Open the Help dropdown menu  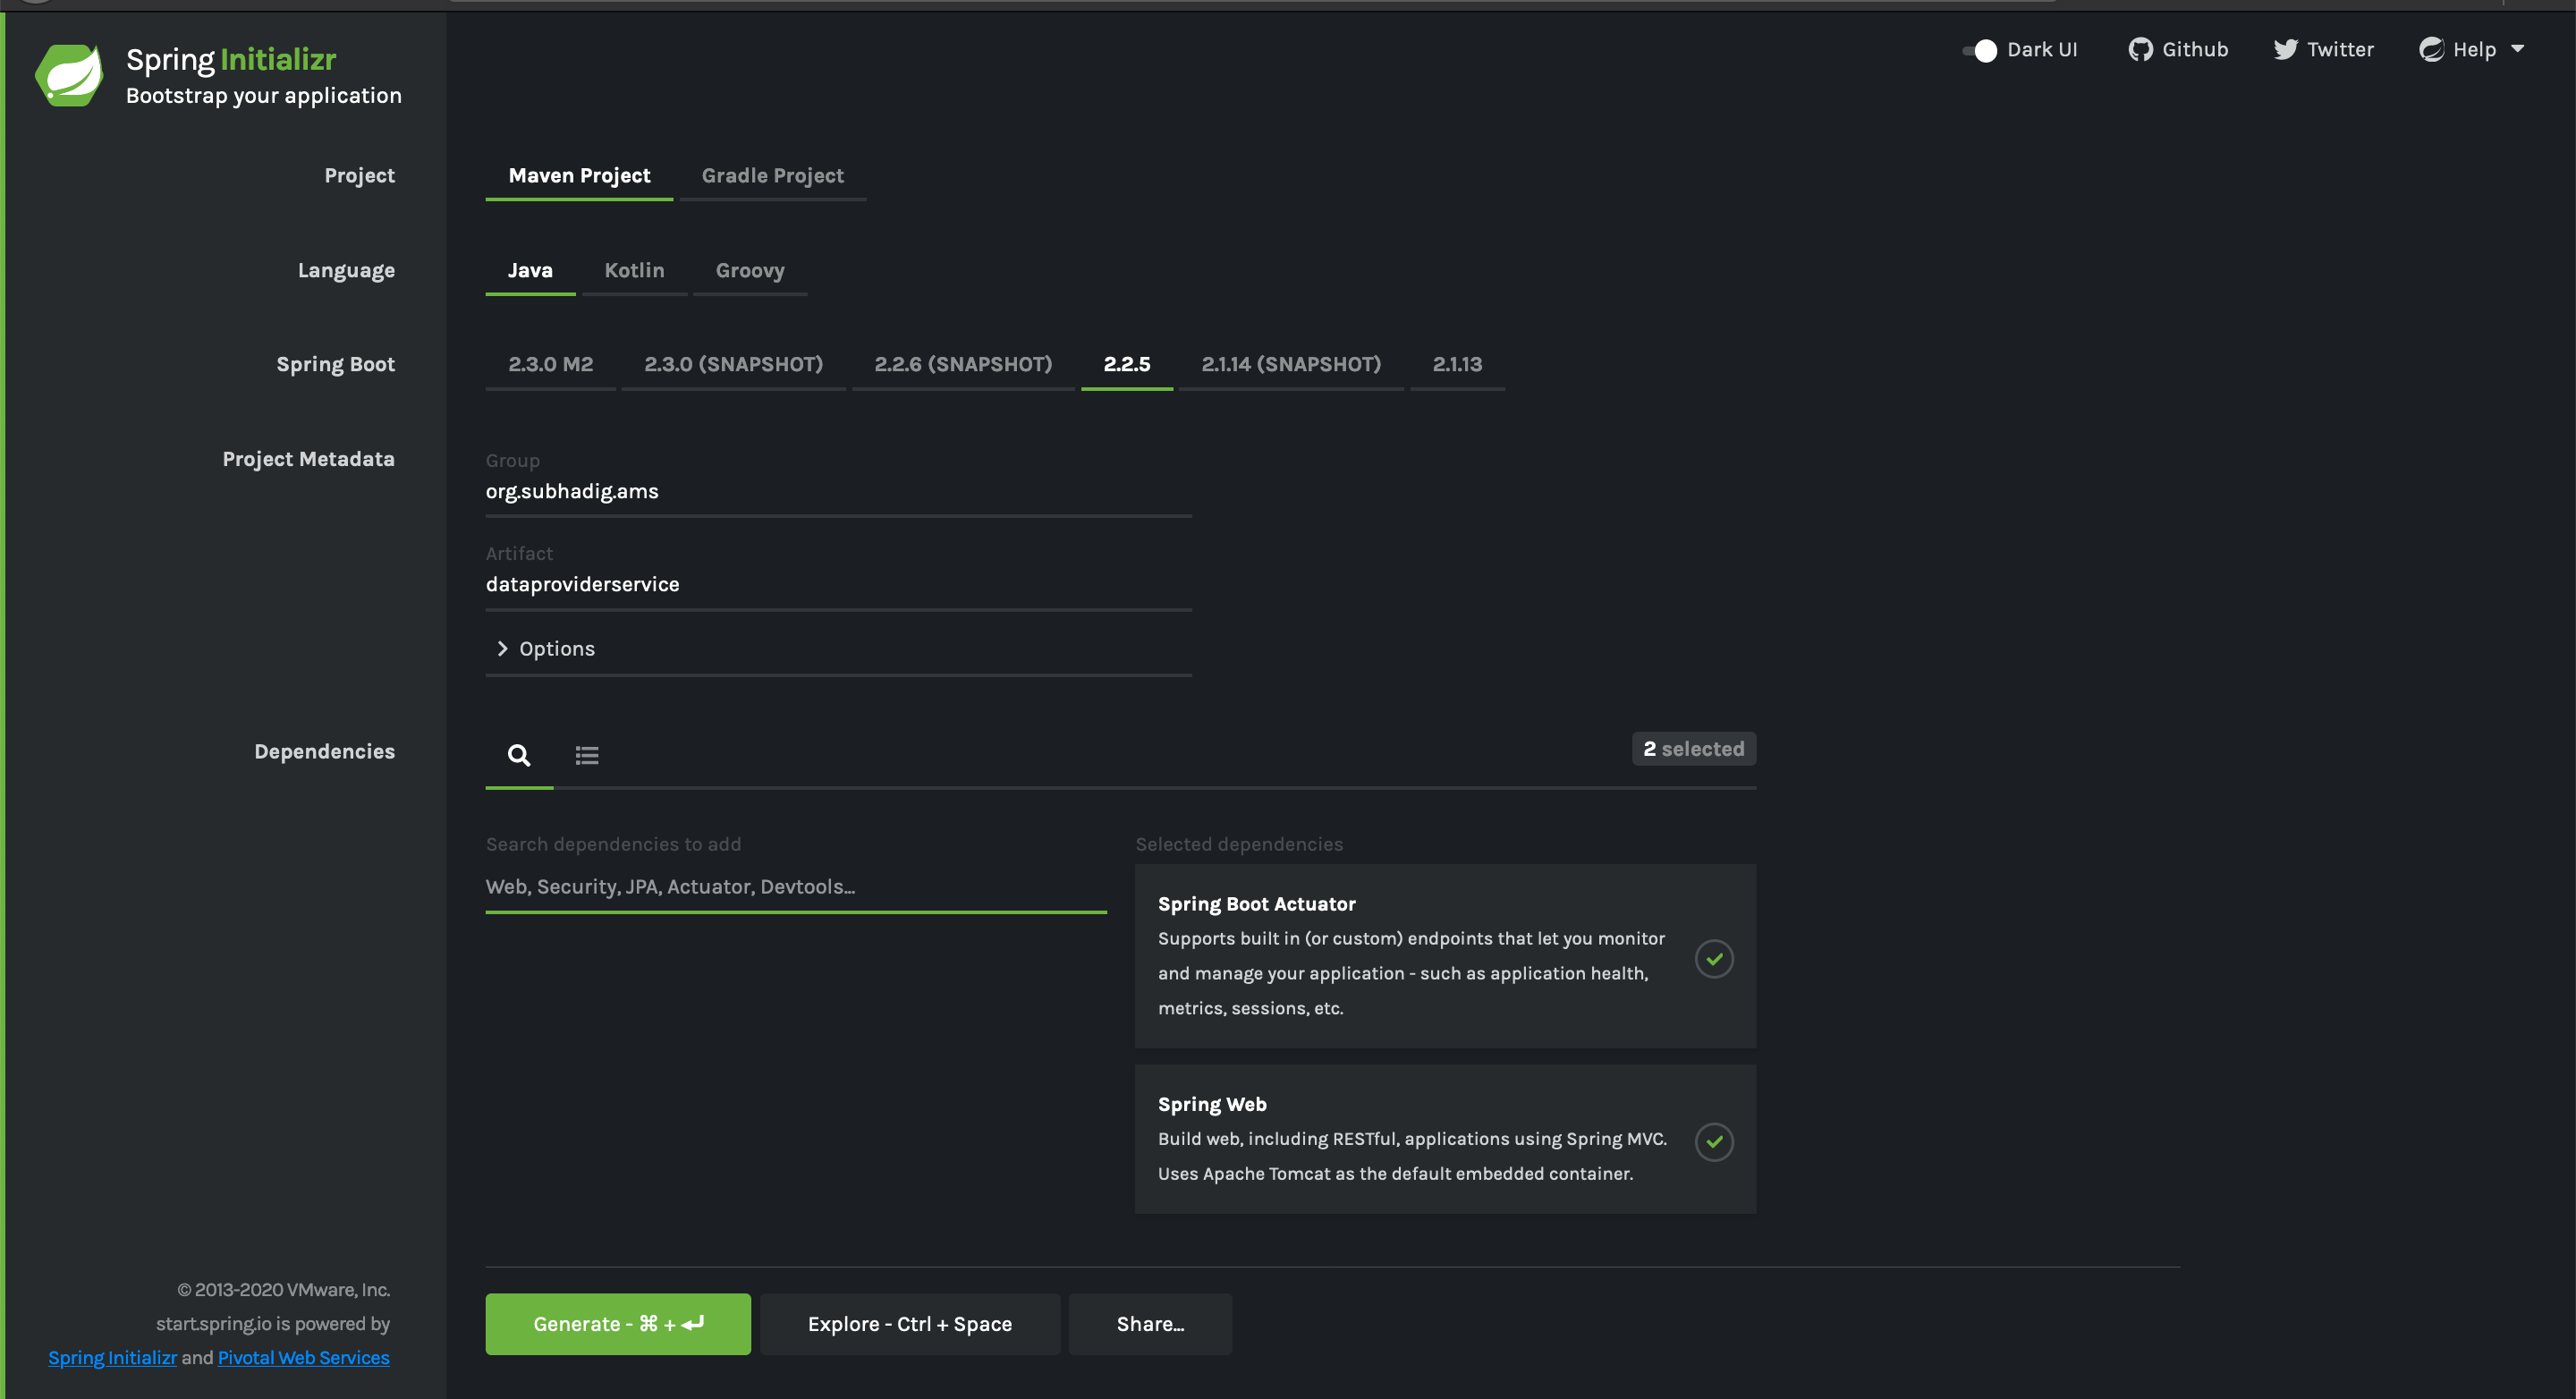[2474, 48]
